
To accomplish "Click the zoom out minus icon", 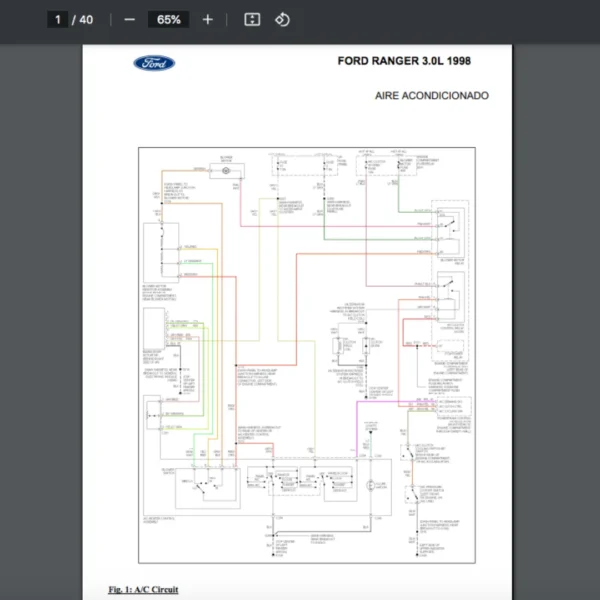I will coord(130,19).
